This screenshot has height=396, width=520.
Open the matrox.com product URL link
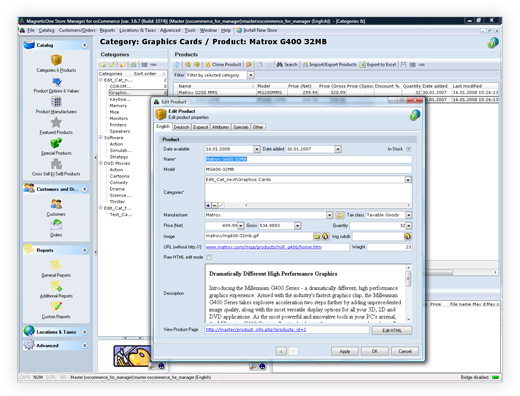[x=263, y=247]
